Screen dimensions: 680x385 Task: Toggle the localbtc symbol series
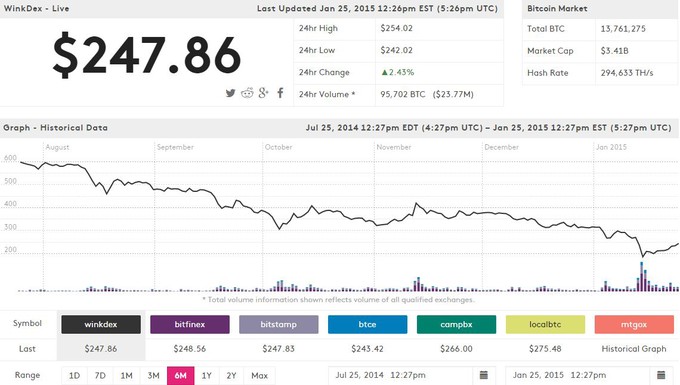click(x=545, y=324)
